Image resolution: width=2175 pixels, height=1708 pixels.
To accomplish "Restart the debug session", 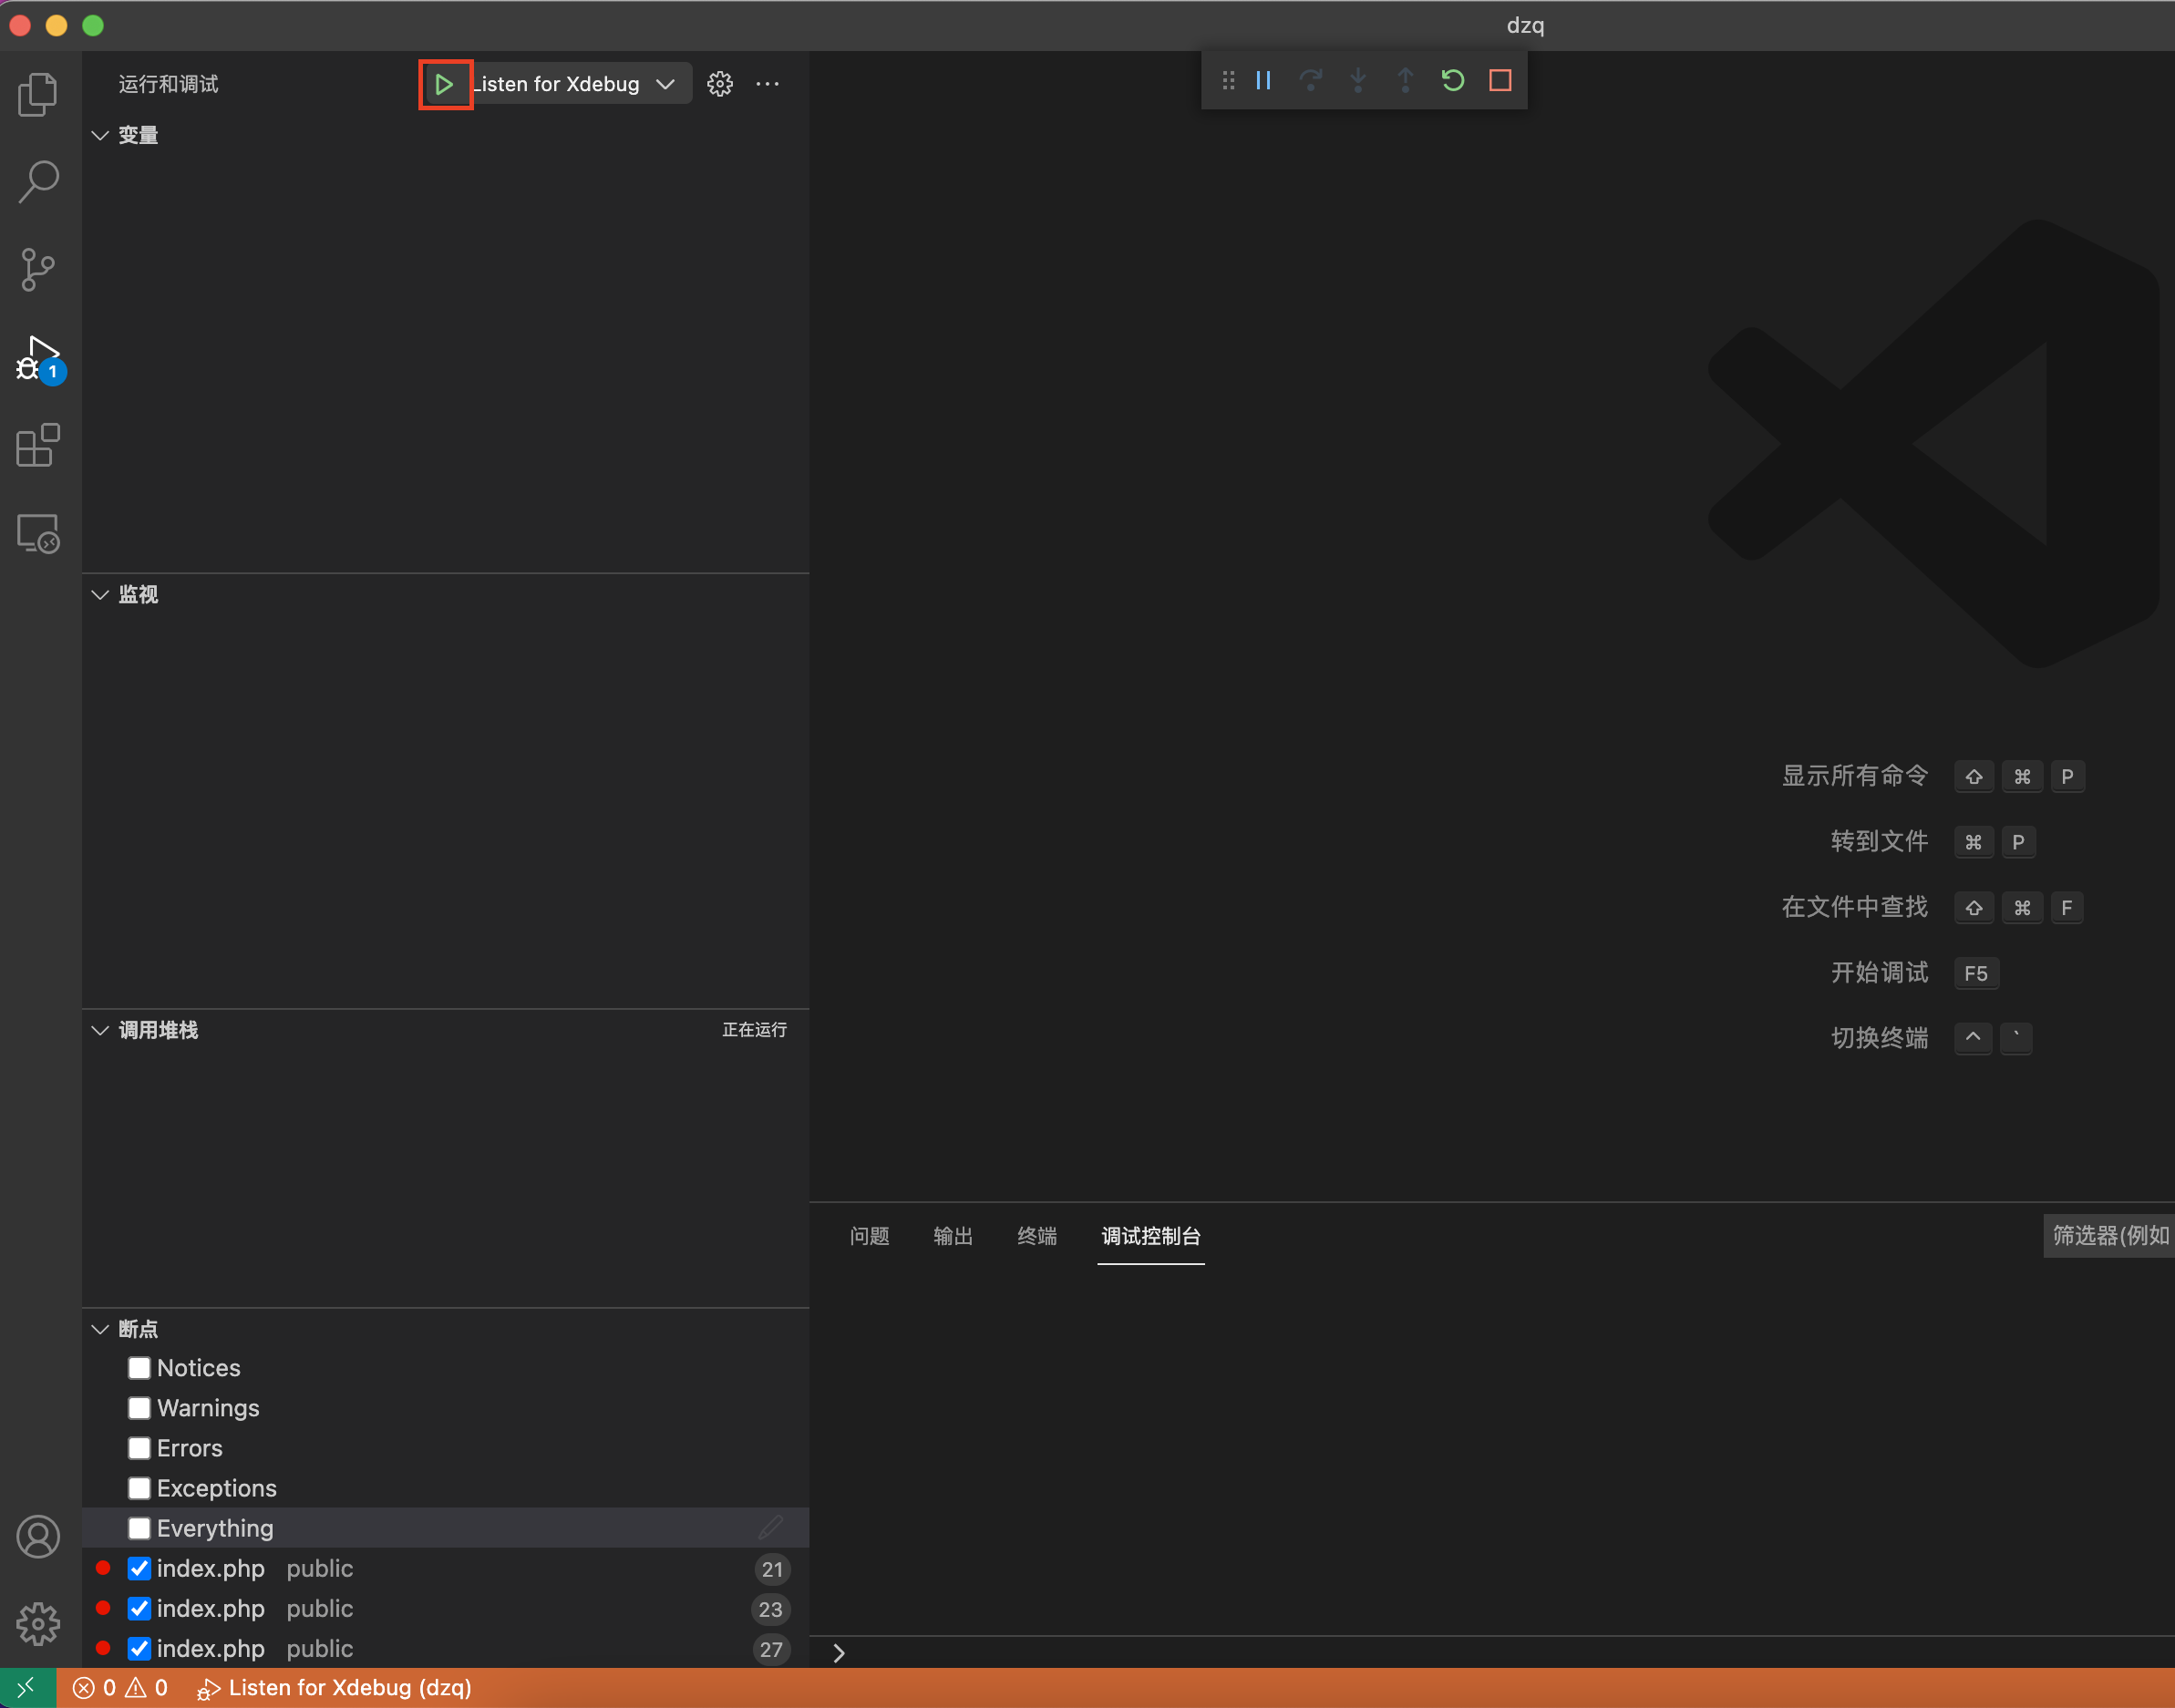I will 1452,80.
